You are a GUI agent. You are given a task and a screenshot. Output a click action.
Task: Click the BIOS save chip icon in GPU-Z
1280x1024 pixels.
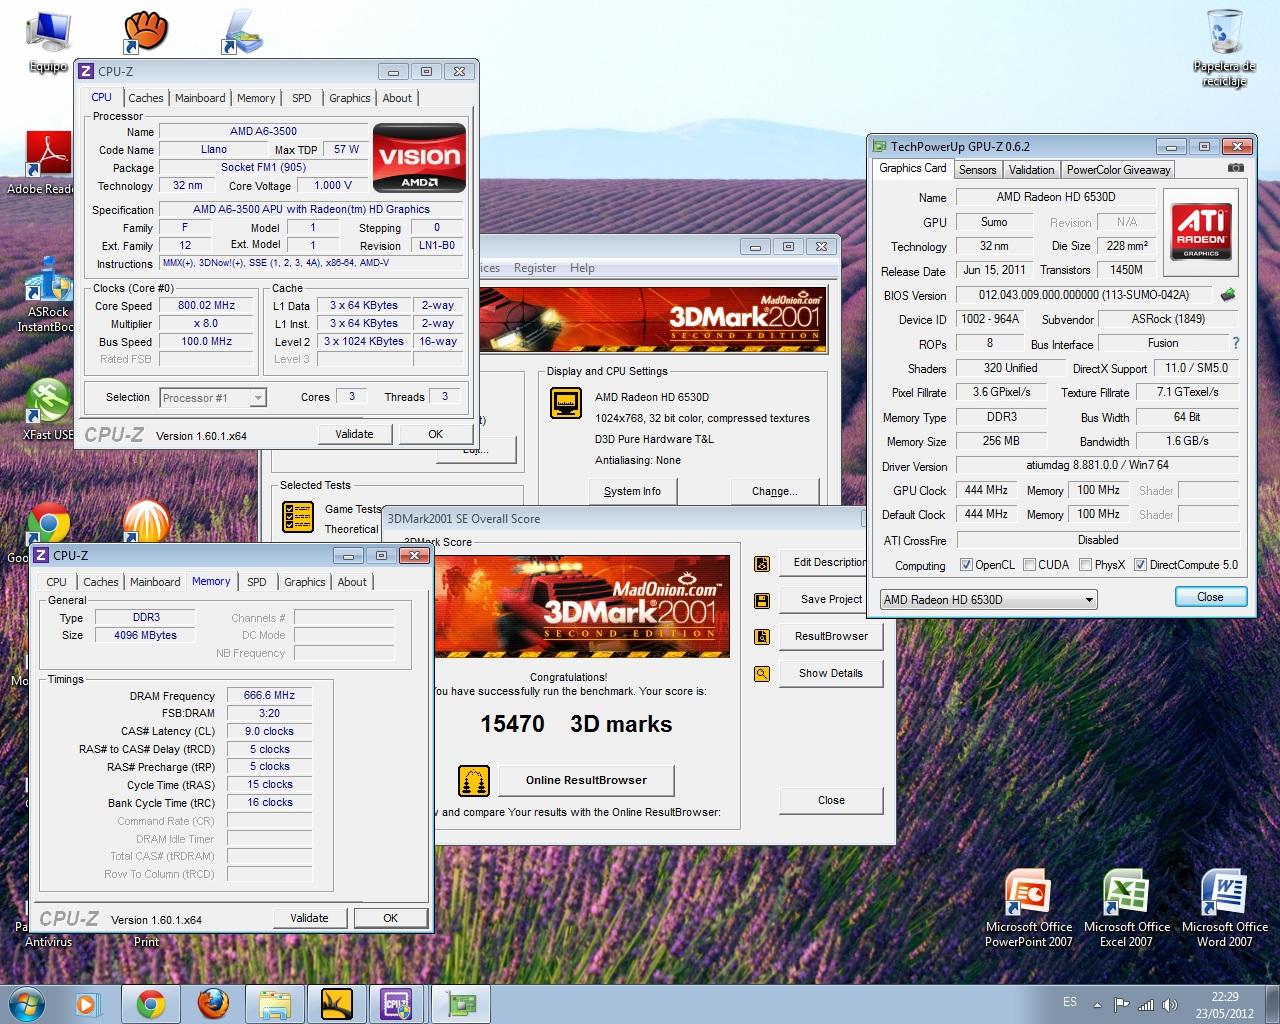tap(1228, 294)
